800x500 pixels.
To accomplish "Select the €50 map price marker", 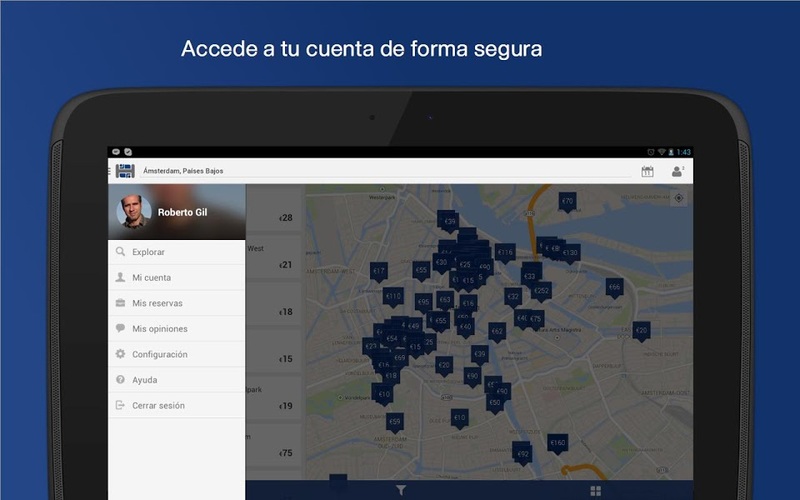I will 495,404.
